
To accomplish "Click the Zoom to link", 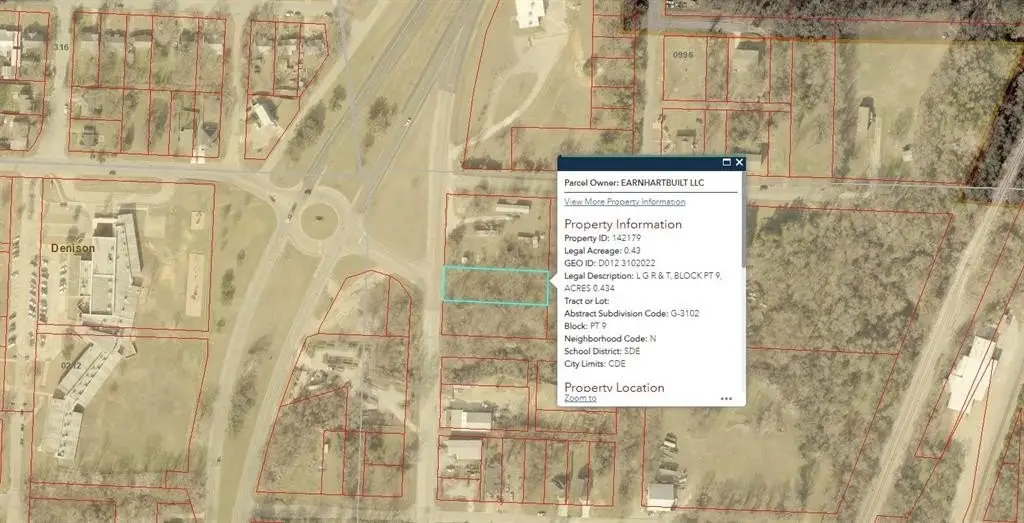I will click(580, 398).
